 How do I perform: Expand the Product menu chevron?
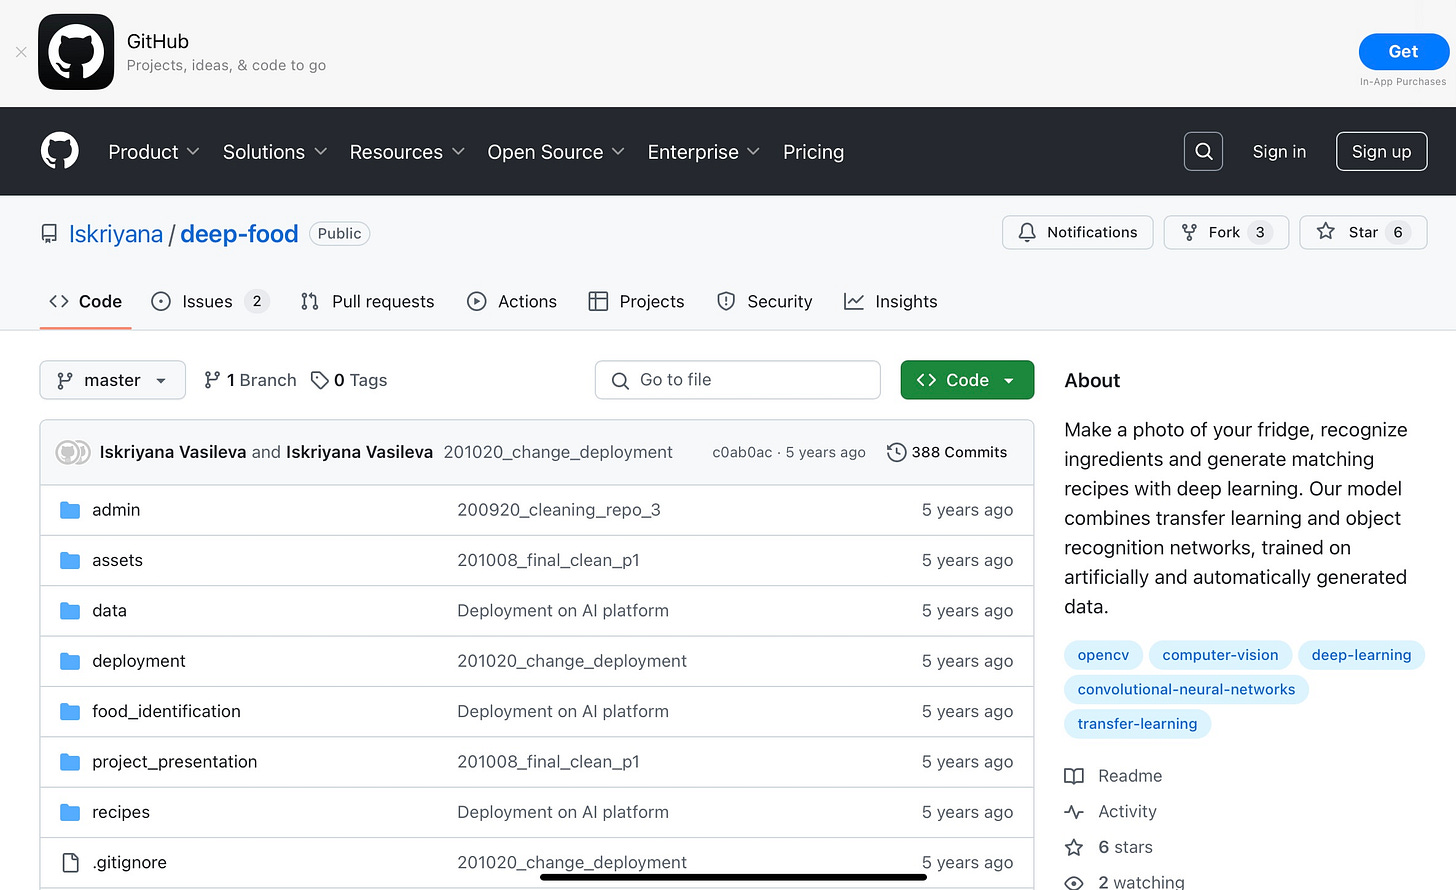click(x=193, y=151)
